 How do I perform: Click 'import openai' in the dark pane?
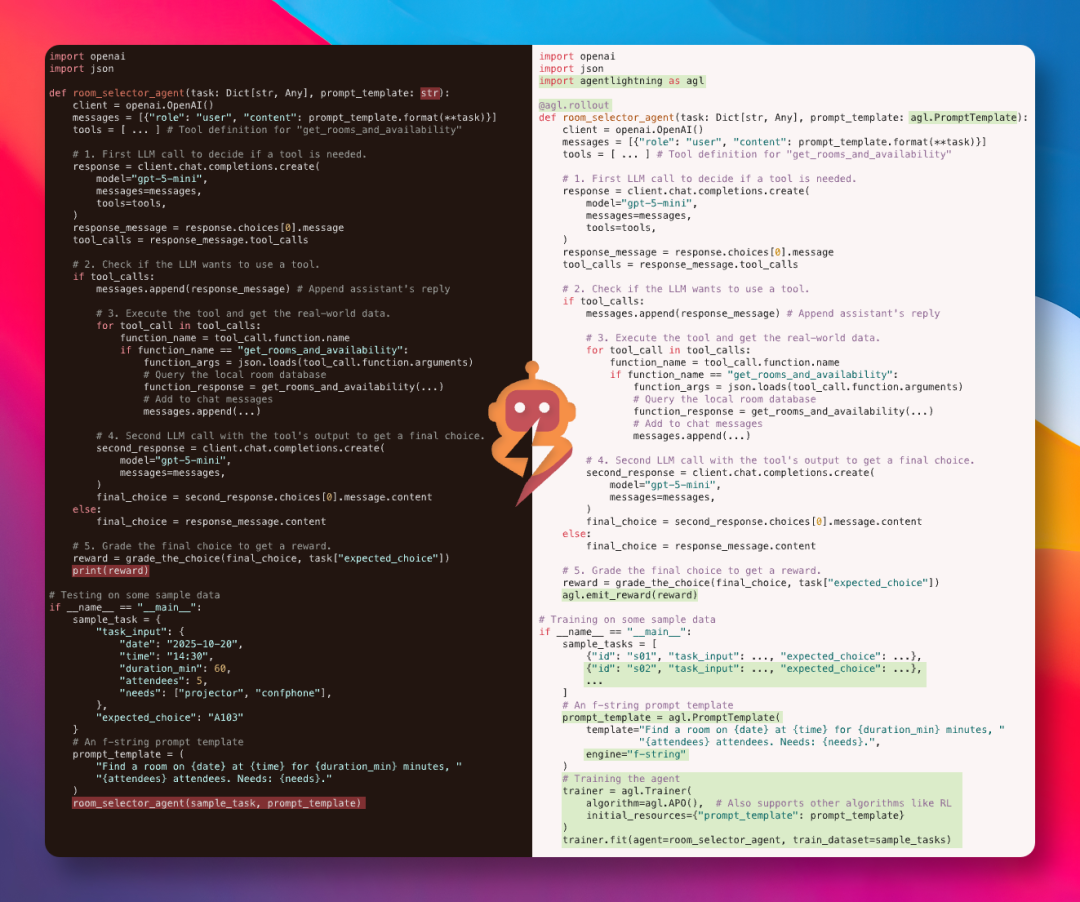point(87,56)
